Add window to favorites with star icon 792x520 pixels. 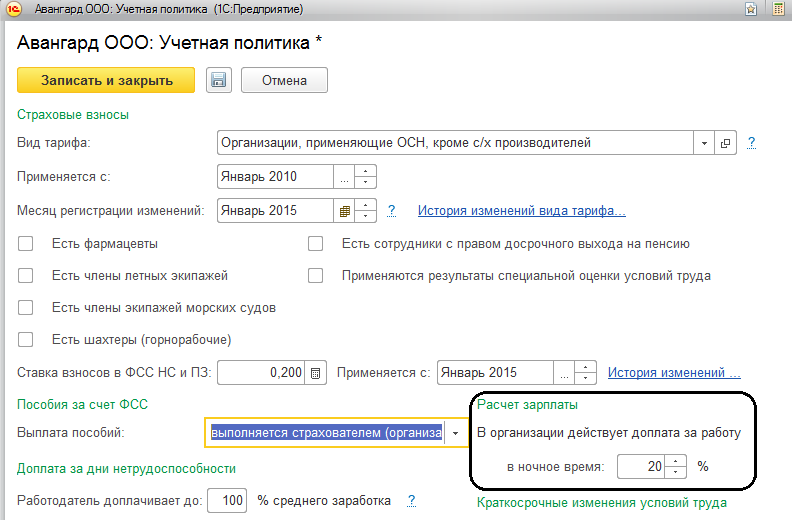(749, 9)
